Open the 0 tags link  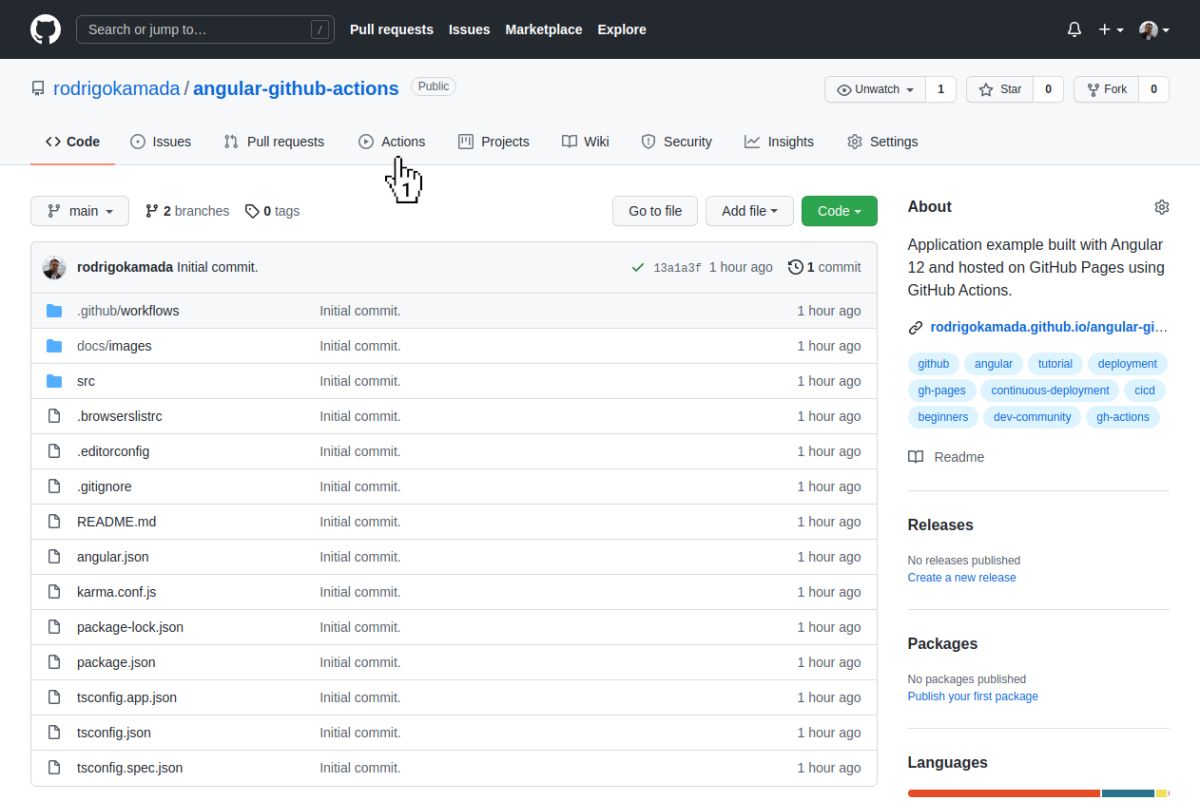tap(272, 211)
